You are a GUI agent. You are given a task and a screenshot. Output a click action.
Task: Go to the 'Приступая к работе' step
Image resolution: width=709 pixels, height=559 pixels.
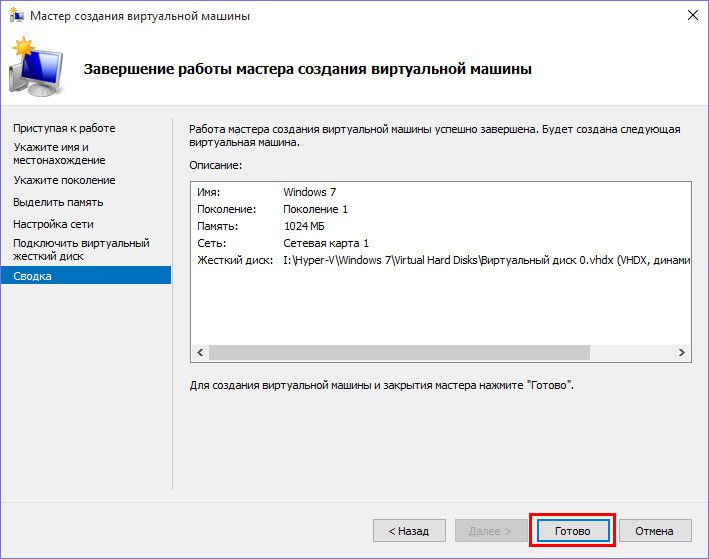[64, 128]
